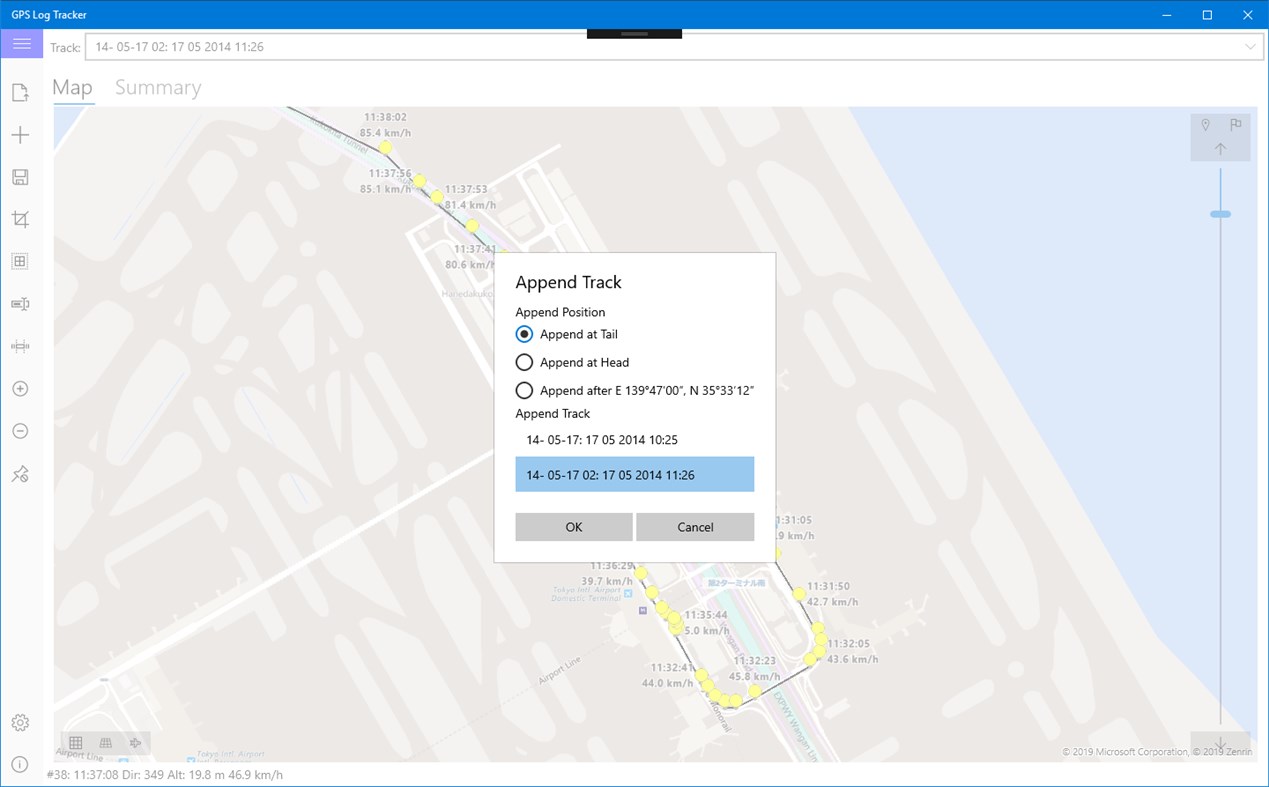This screenshot has height=787, width=1269.
Task: Cancel the Append Track dialog
Action: [x=695, y=526]
